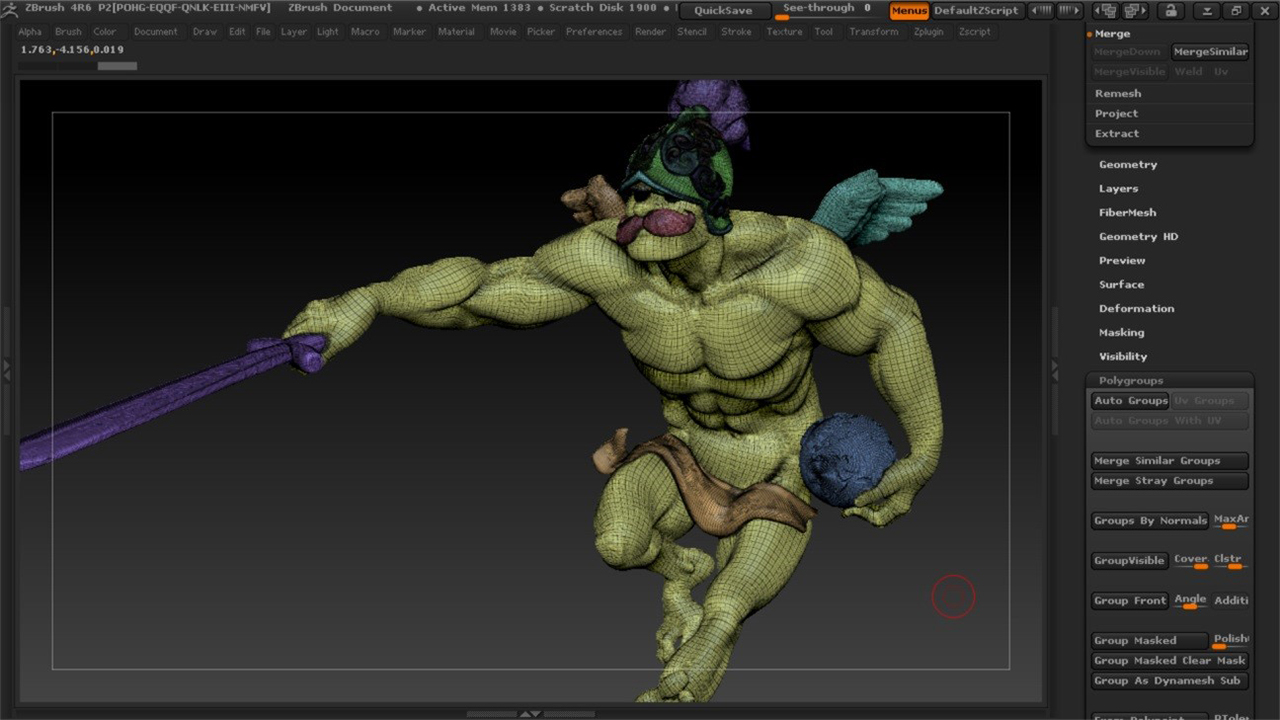This screenshot has height=720, width=1280.
Task: Open the Zplugin menu
Action: pos(927,32)
